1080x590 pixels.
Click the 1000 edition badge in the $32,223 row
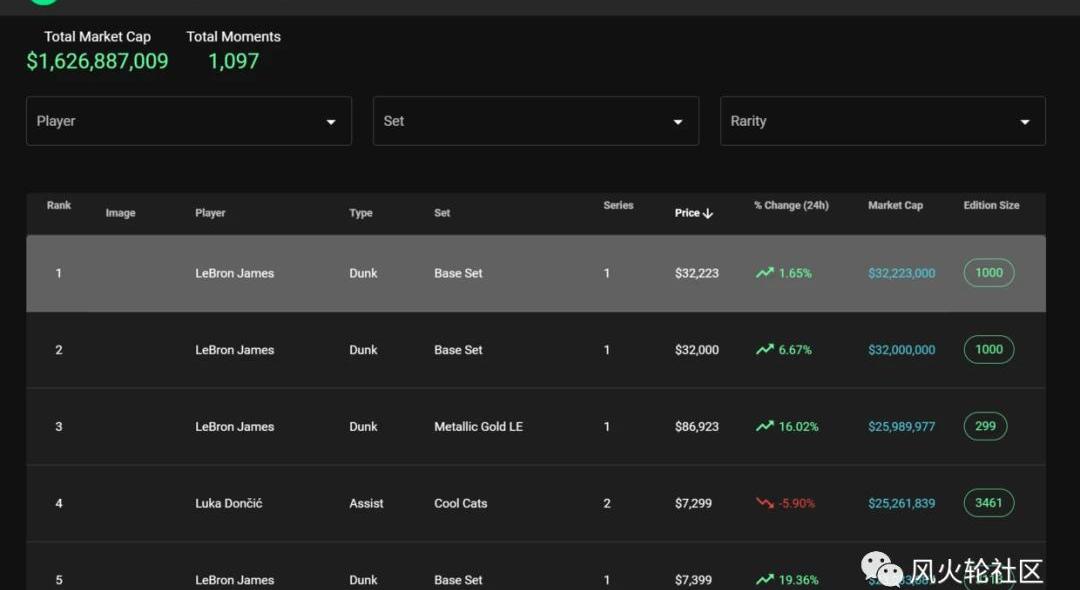click(989, 273)
